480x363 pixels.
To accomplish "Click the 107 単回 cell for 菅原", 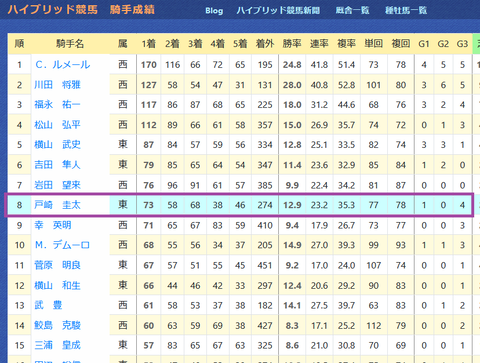I will tap(373, 265).
